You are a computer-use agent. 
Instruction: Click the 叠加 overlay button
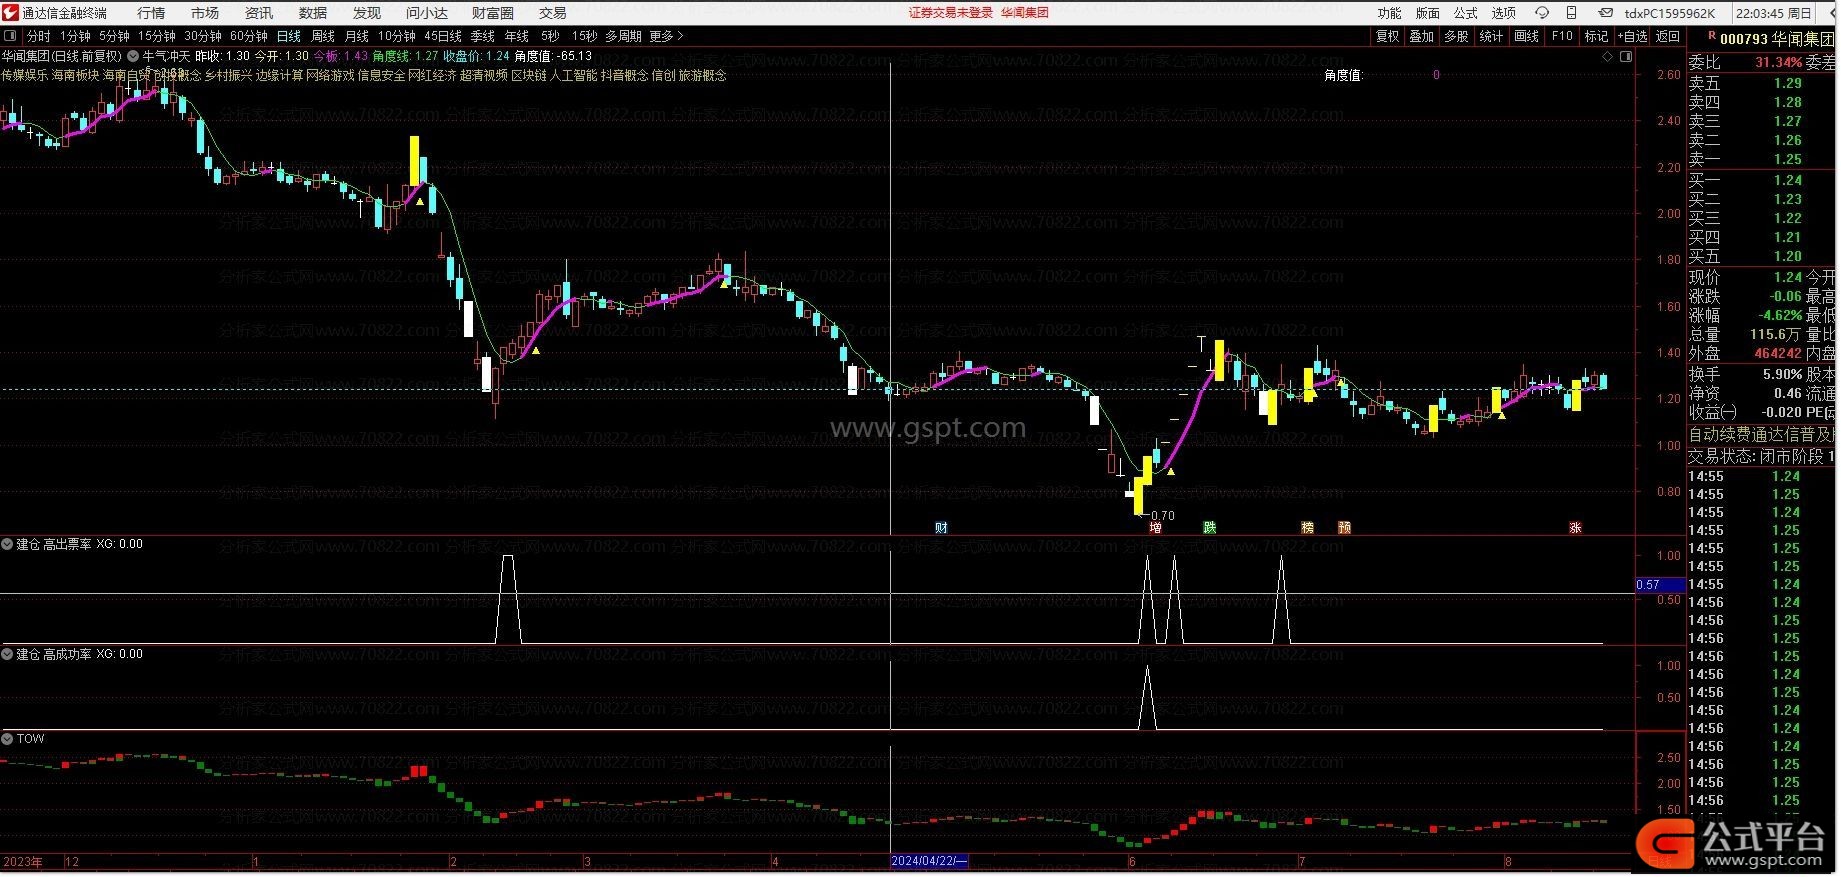(1422, 36)
